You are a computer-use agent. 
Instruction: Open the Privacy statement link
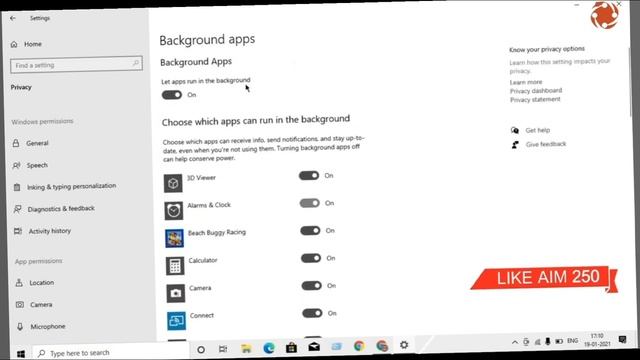coord(535,100)
